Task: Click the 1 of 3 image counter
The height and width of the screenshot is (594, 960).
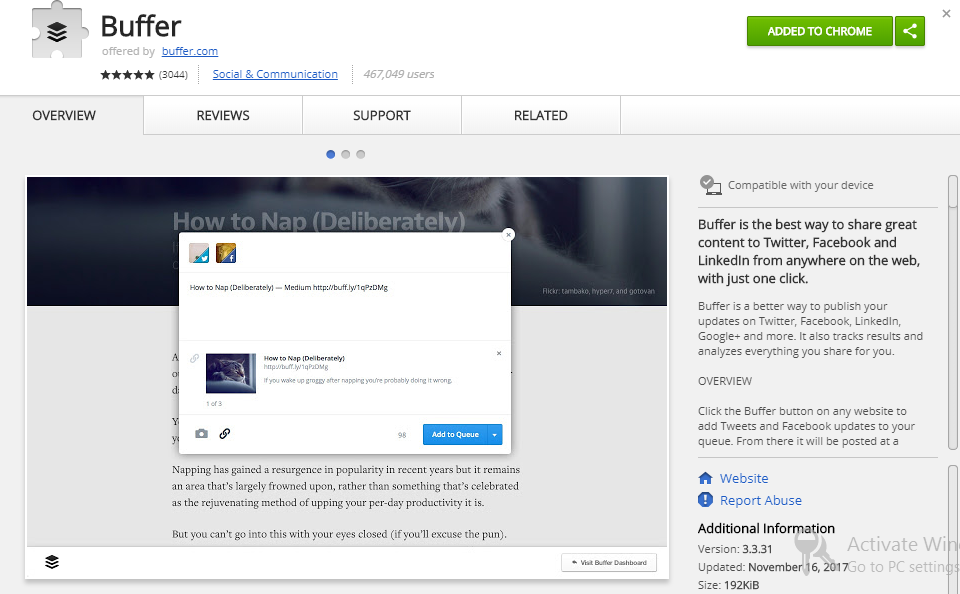Action: coord(214,404)
